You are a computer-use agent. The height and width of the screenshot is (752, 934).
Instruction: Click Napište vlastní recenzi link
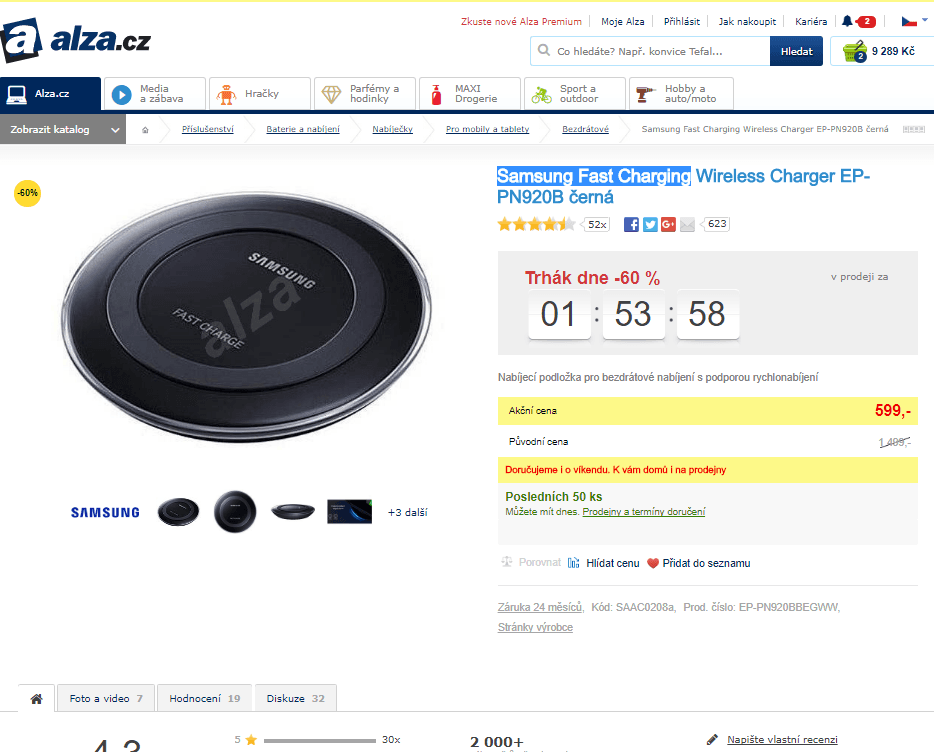tap(782, 739)
